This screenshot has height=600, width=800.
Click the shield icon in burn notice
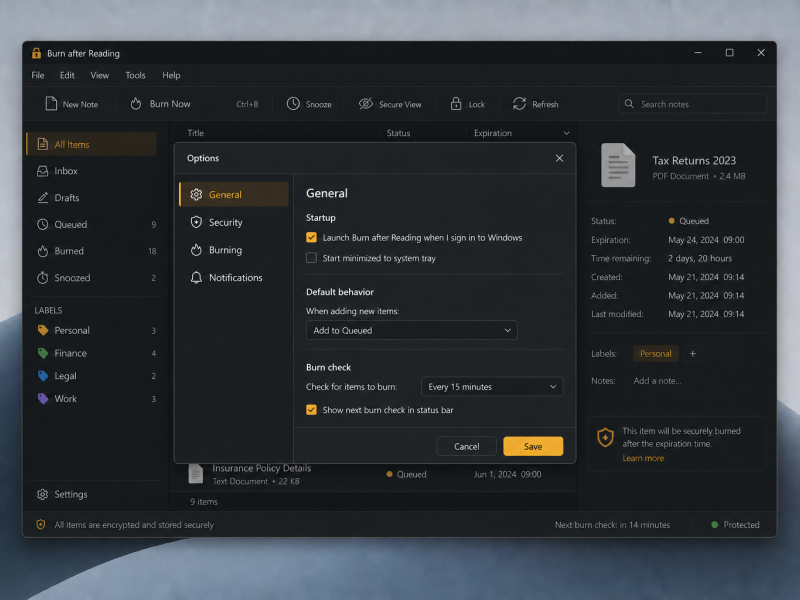[x=606, y=438]
